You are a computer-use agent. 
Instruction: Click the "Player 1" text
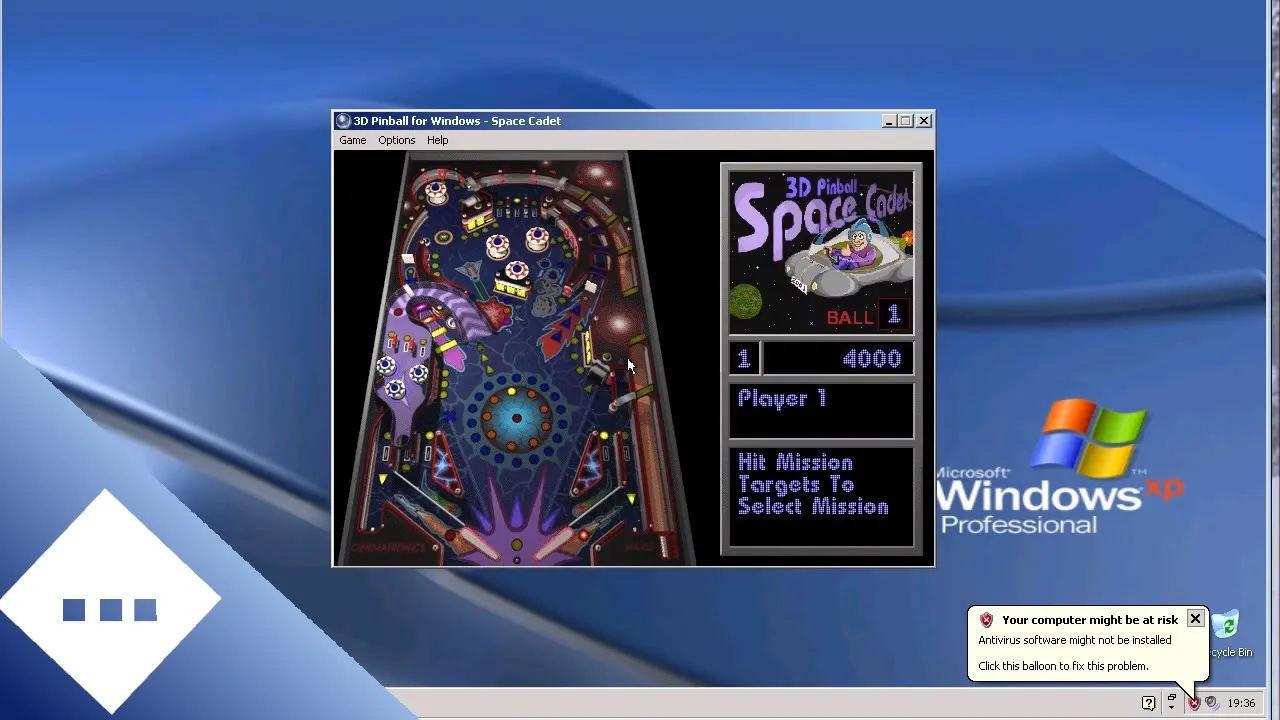pos(782,398)
